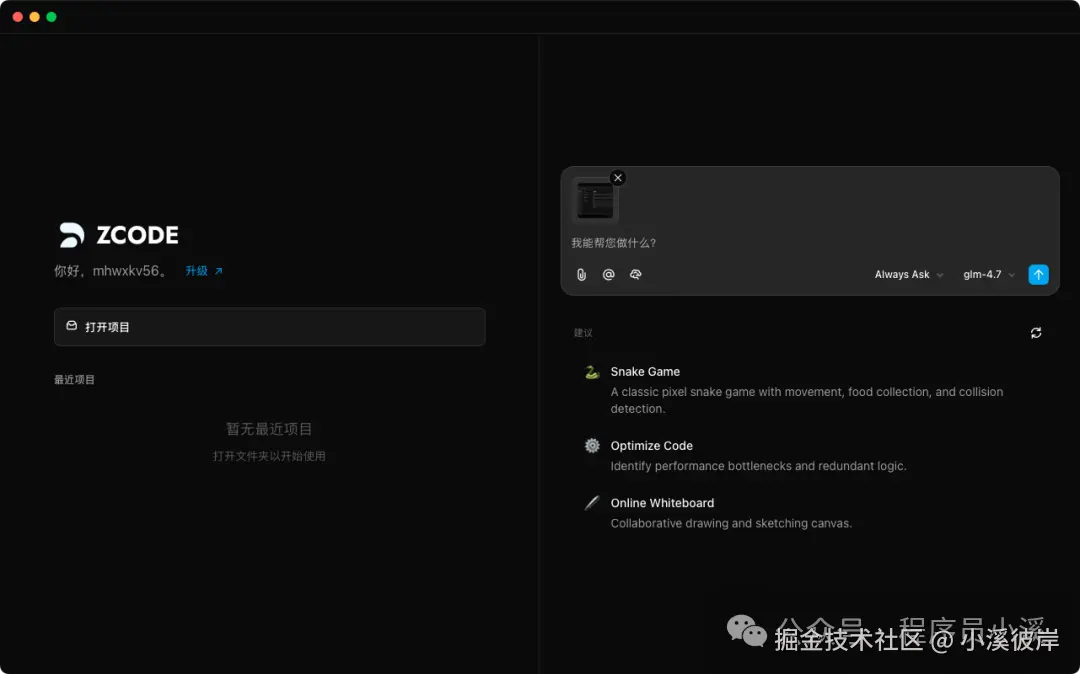Select the Optimize Code gear icon
Viewport: 1080px width, 674px height.
(x=590, y=445)
